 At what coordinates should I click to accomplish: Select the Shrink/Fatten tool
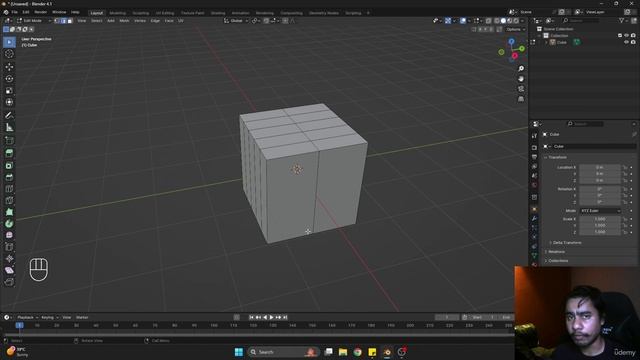(9, 258)
